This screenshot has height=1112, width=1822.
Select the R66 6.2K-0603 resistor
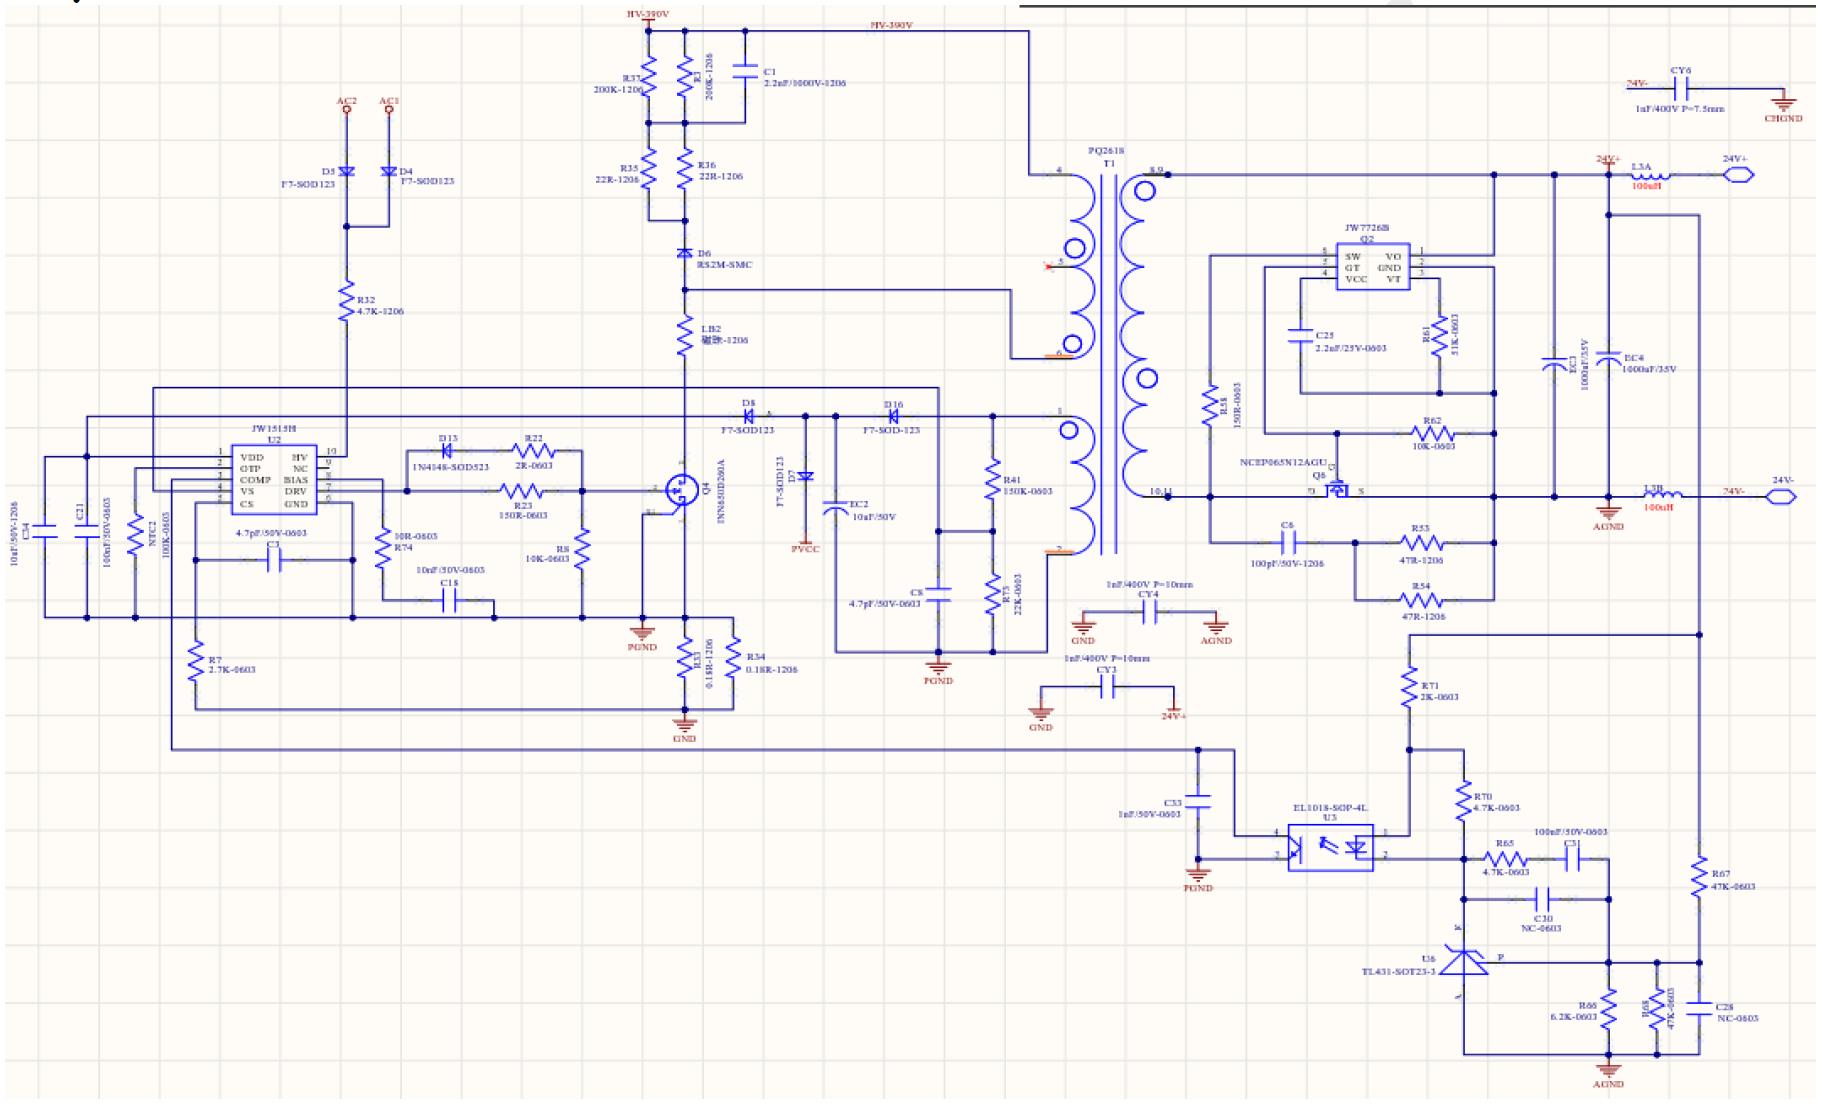pyautogui.click(x=1608, y=1008)
